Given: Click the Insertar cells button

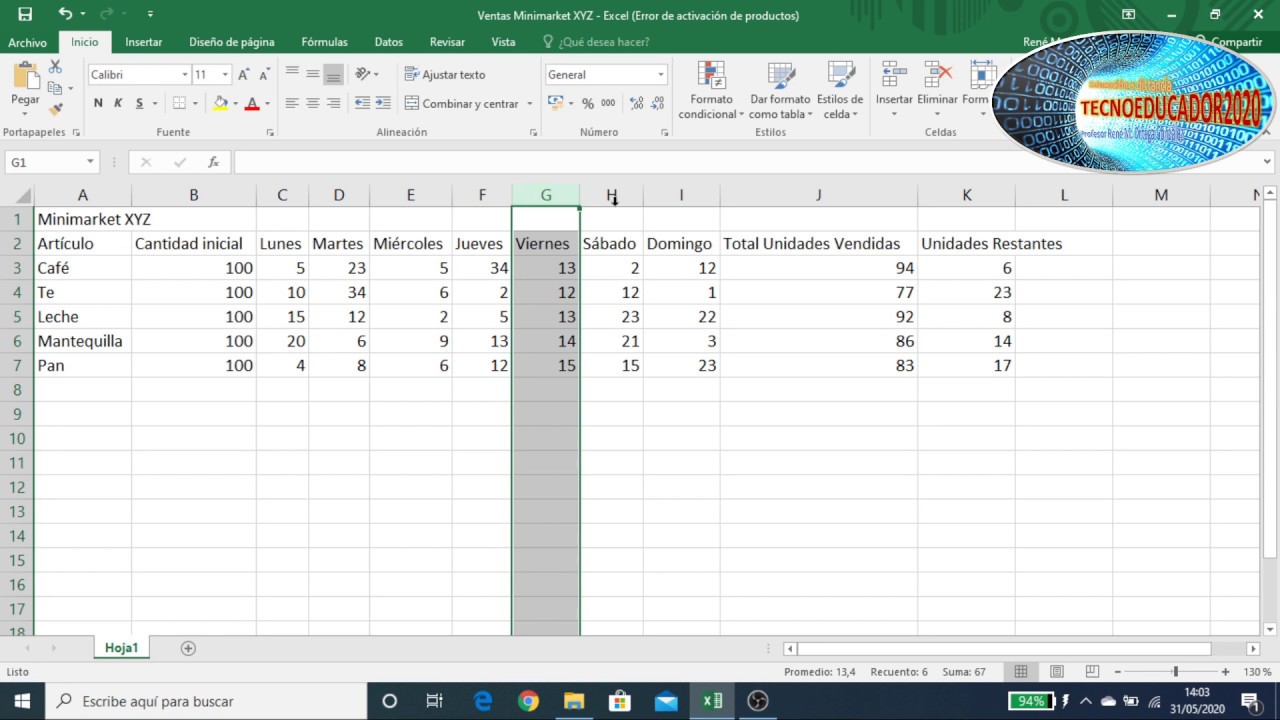Looking at the screenshot, I should coord(894,90).
